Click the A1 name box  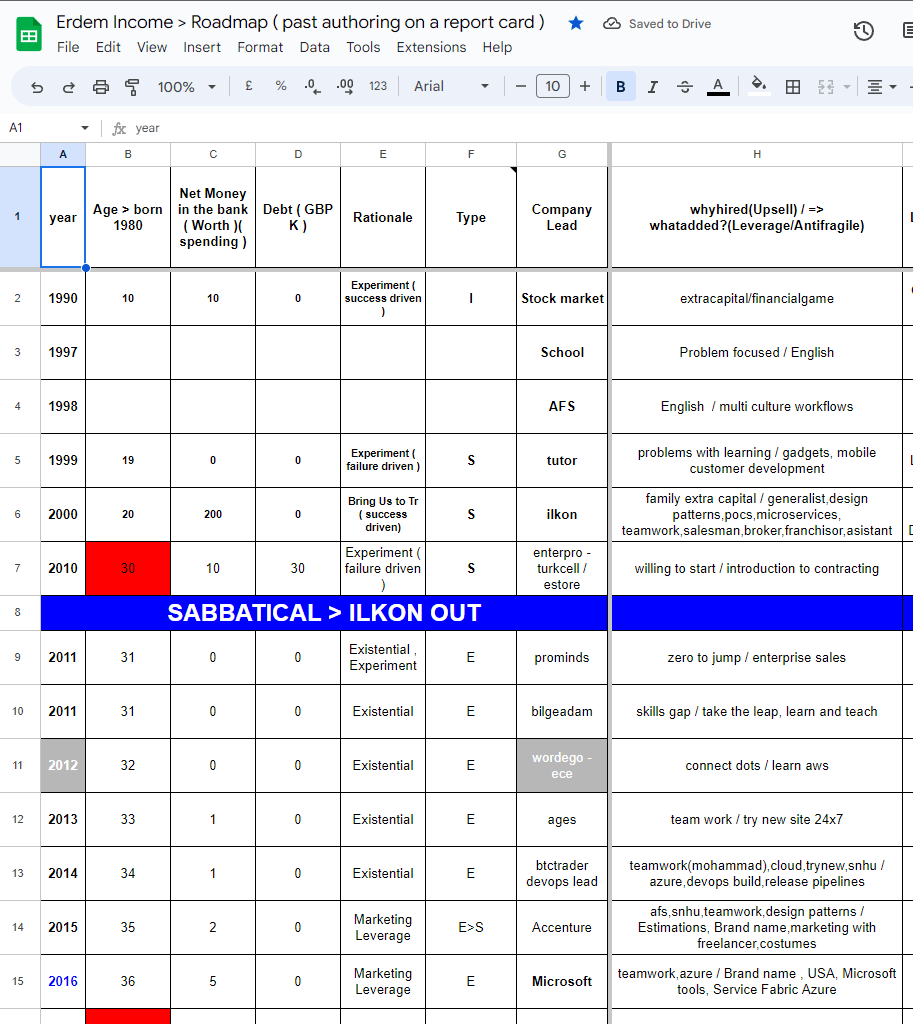(39, 128)
